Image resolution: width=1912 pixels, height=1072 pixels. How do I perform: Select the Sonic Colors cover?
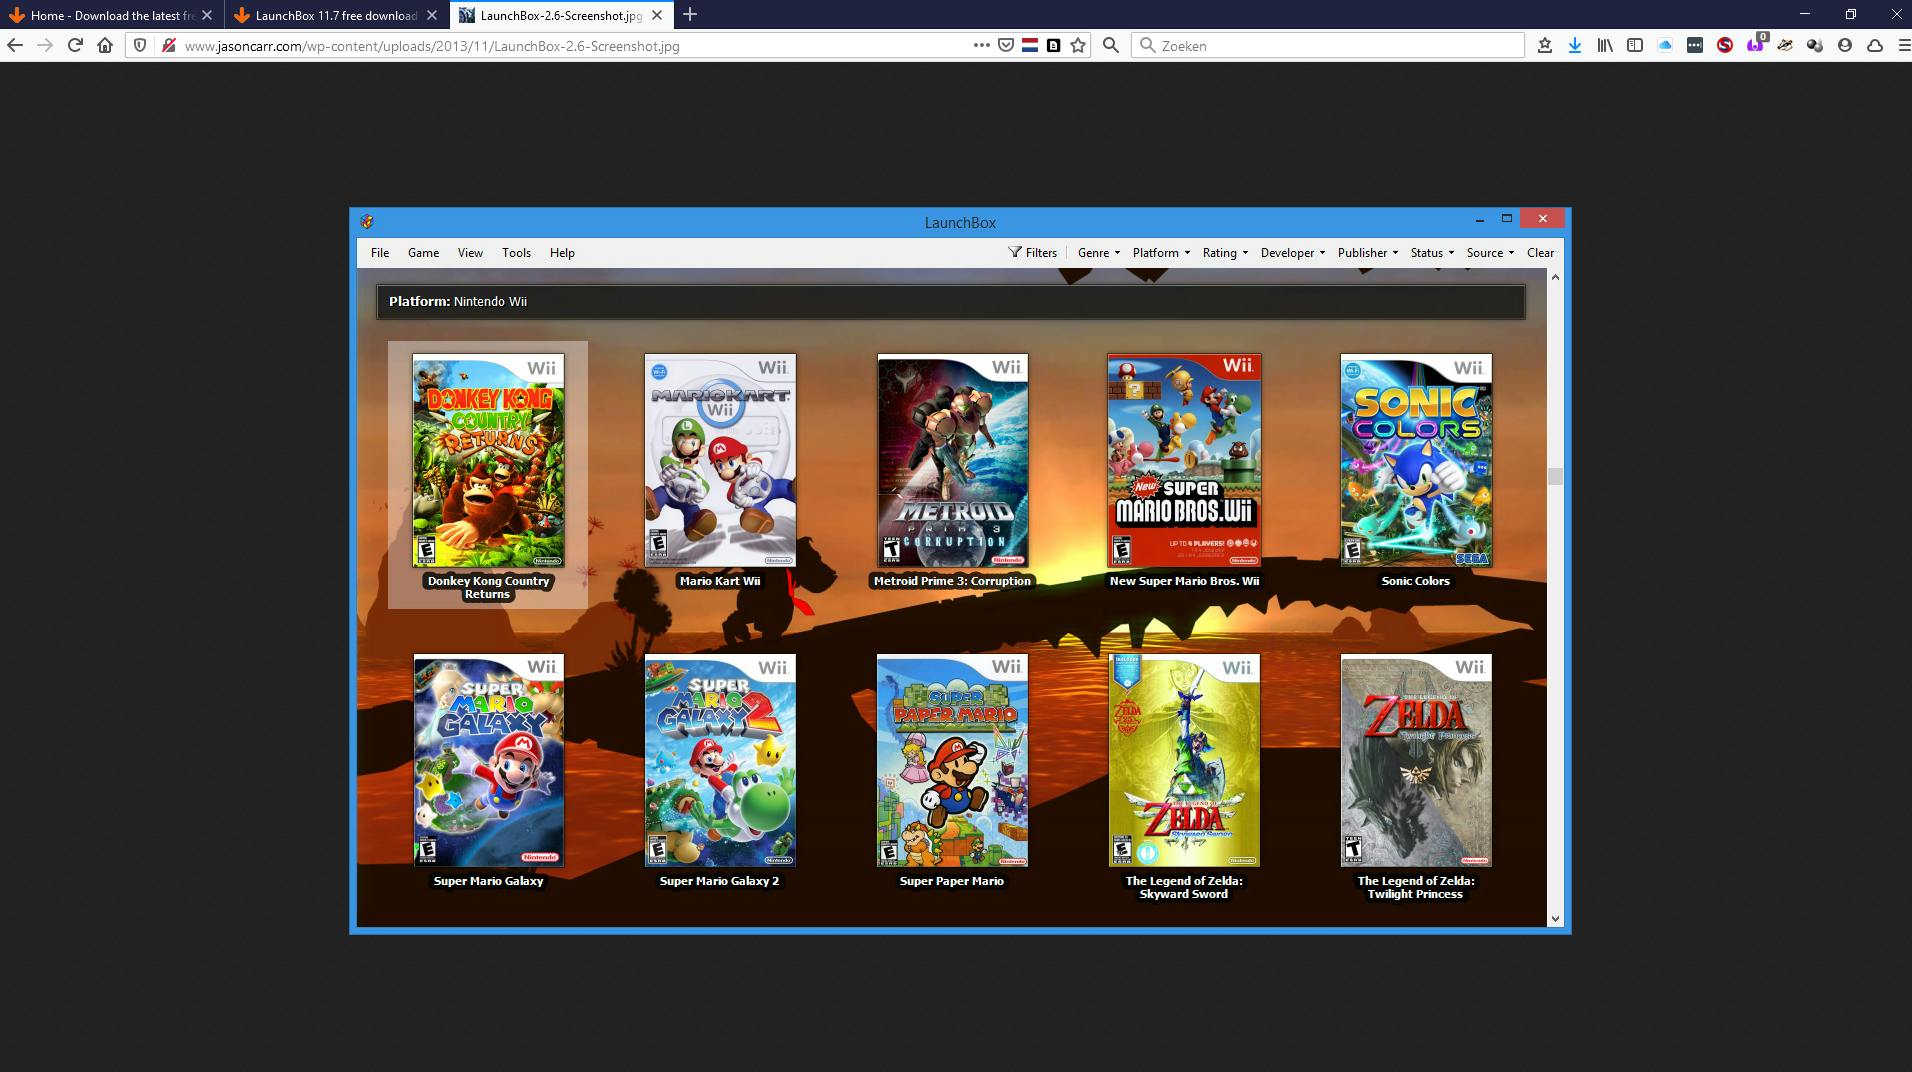tap(1416, 460)
